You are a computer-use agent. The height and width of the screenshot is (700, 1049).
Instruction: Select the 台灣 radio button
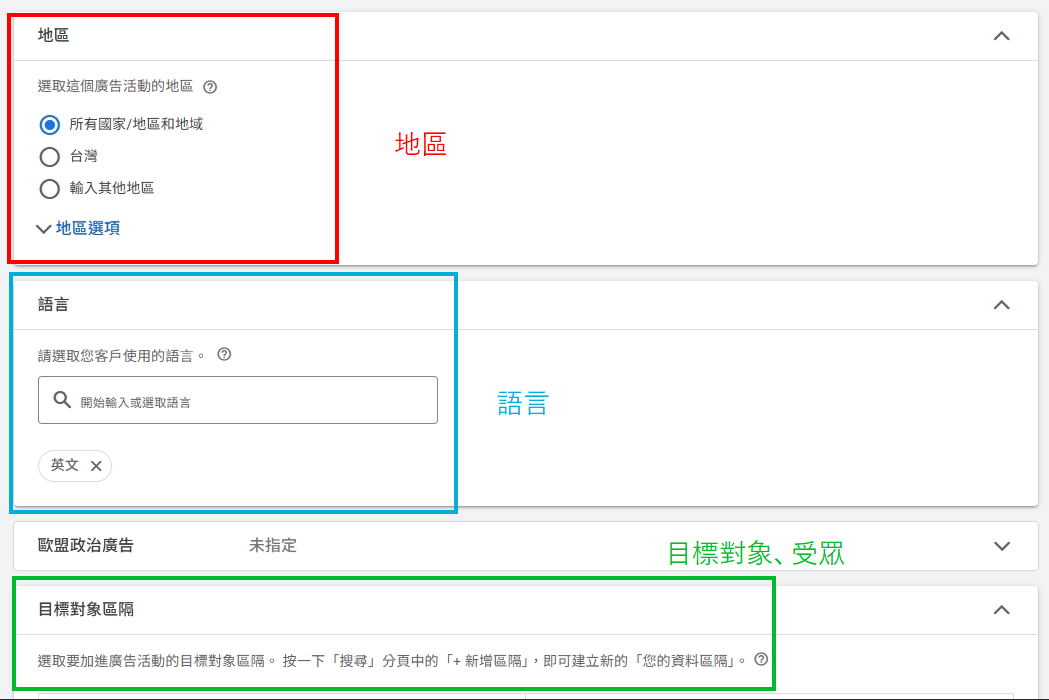[x=49, y=156]
